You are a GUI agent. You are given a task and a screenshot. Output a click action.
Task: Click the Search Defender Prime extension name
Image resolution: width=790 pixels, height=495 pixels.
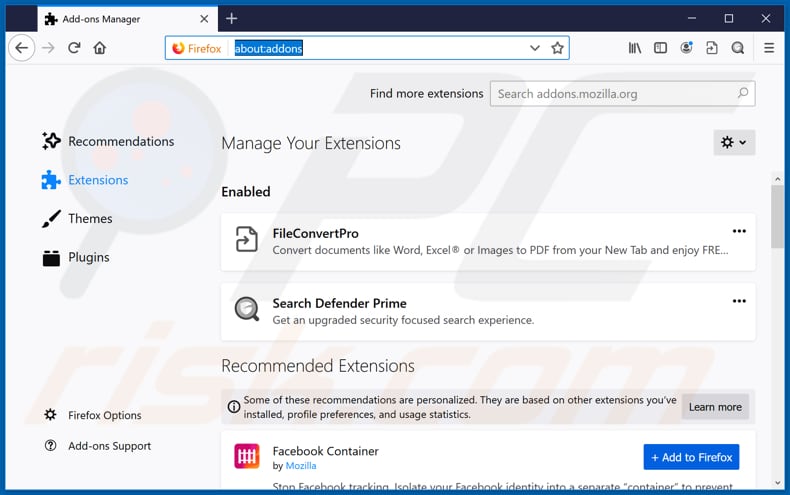(339, 303)
